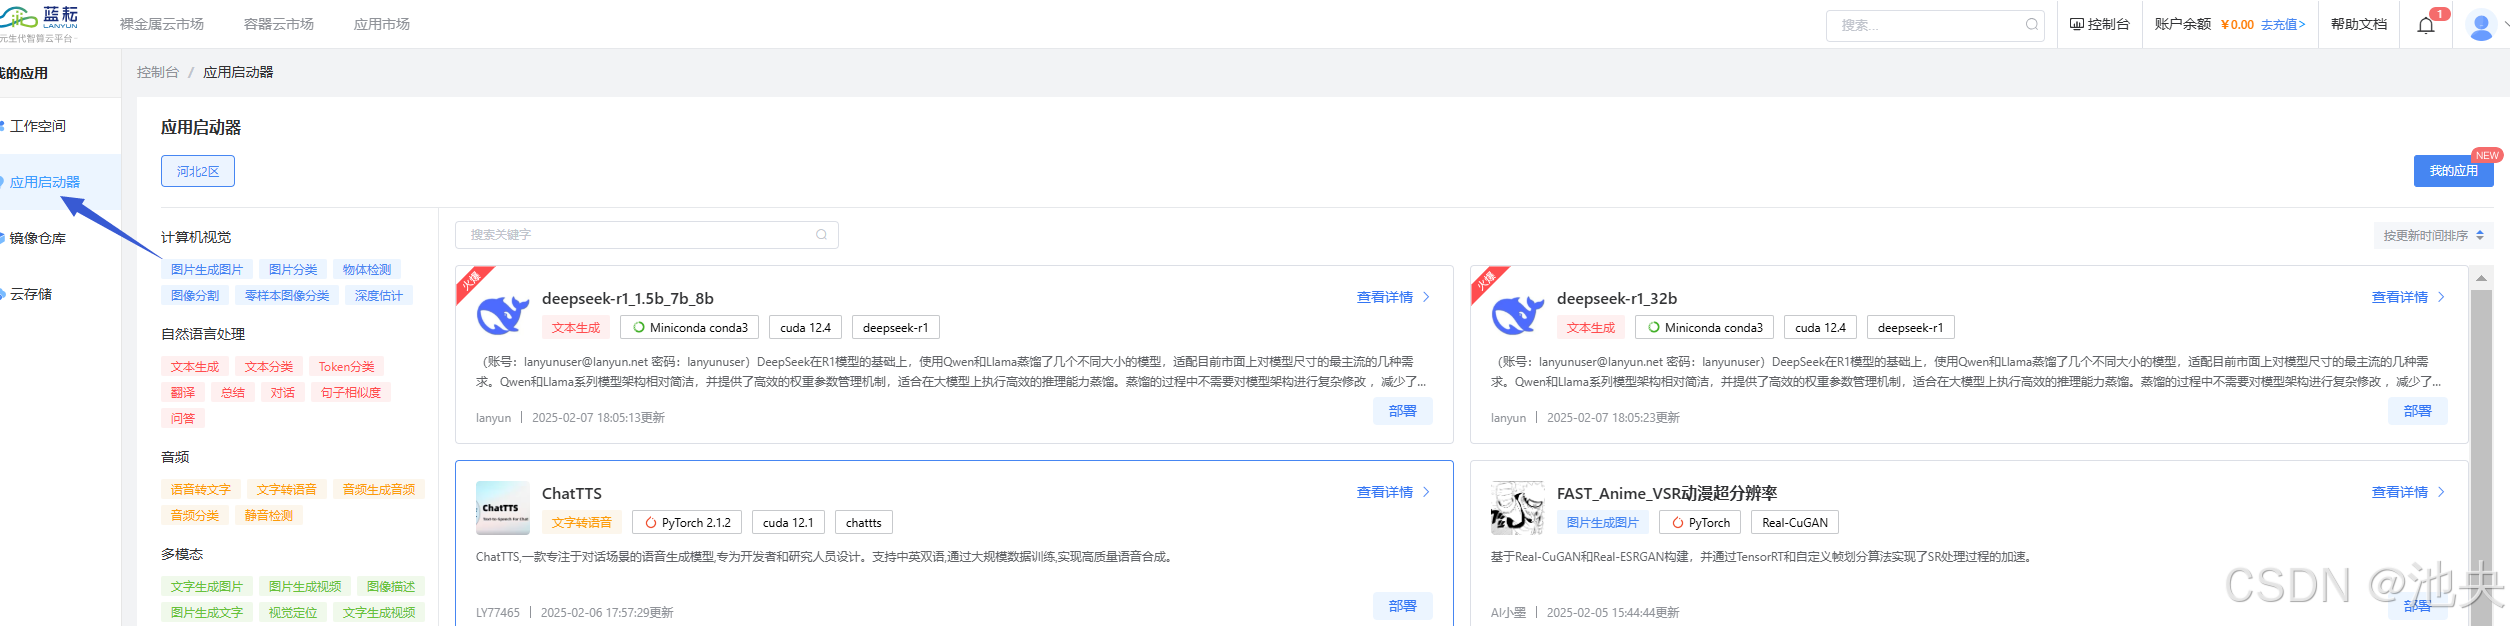Click the ChatTTS title text
Image resolution: width=2510 pixels, height=626 pixels.
click(x=572, y=493)
